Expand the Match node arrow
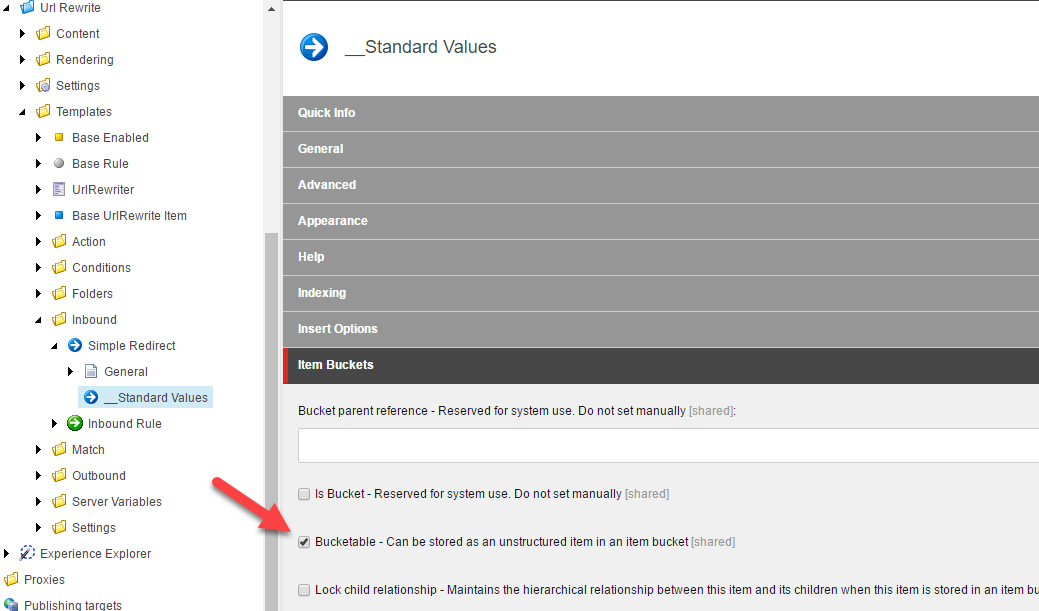Image resolution: width=1039 pixels, height=611 pixels. (x=38, y=449)
